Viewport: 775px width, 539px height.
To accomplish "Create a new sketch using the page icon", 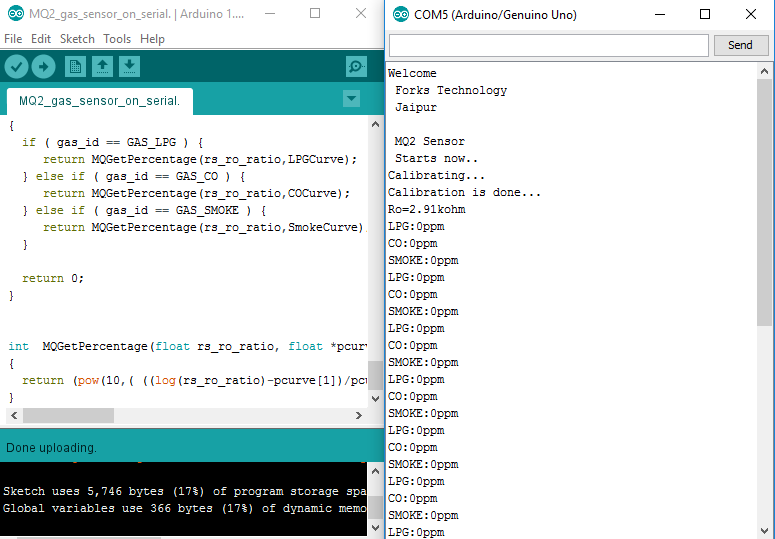I will [75, 67].
